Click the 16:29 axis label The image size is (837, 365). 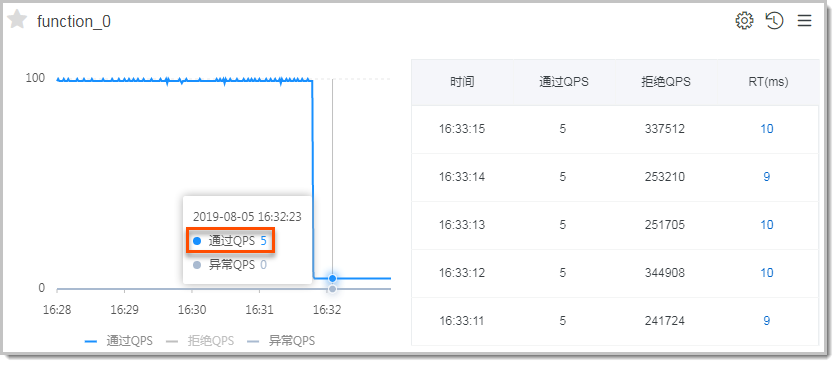(124, 310)
